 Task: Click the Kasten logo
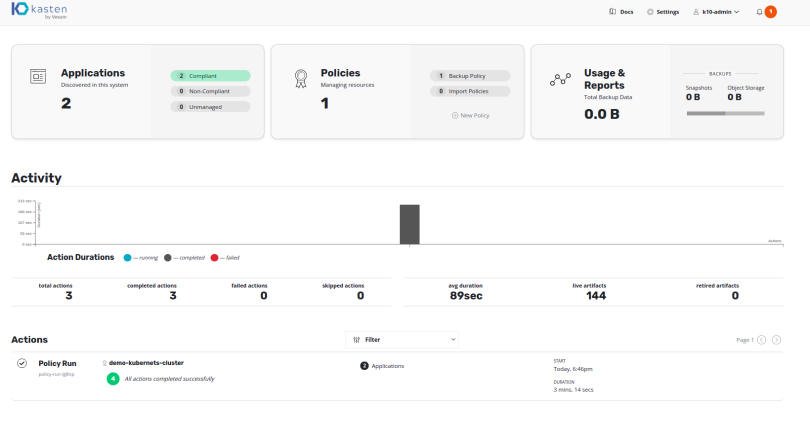(39, 10)
